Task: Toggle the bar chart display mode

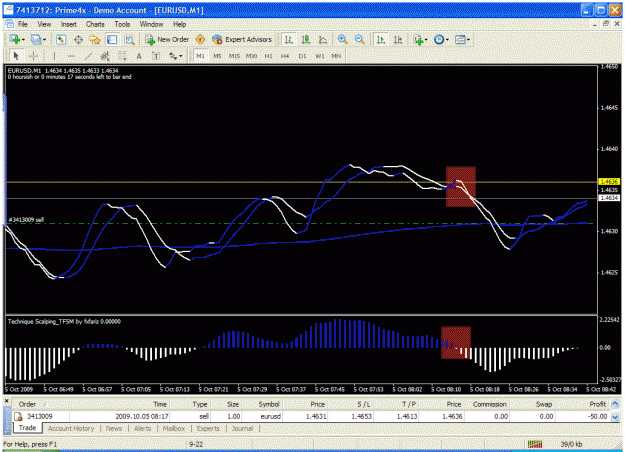Action: click(x=289, y=39)
